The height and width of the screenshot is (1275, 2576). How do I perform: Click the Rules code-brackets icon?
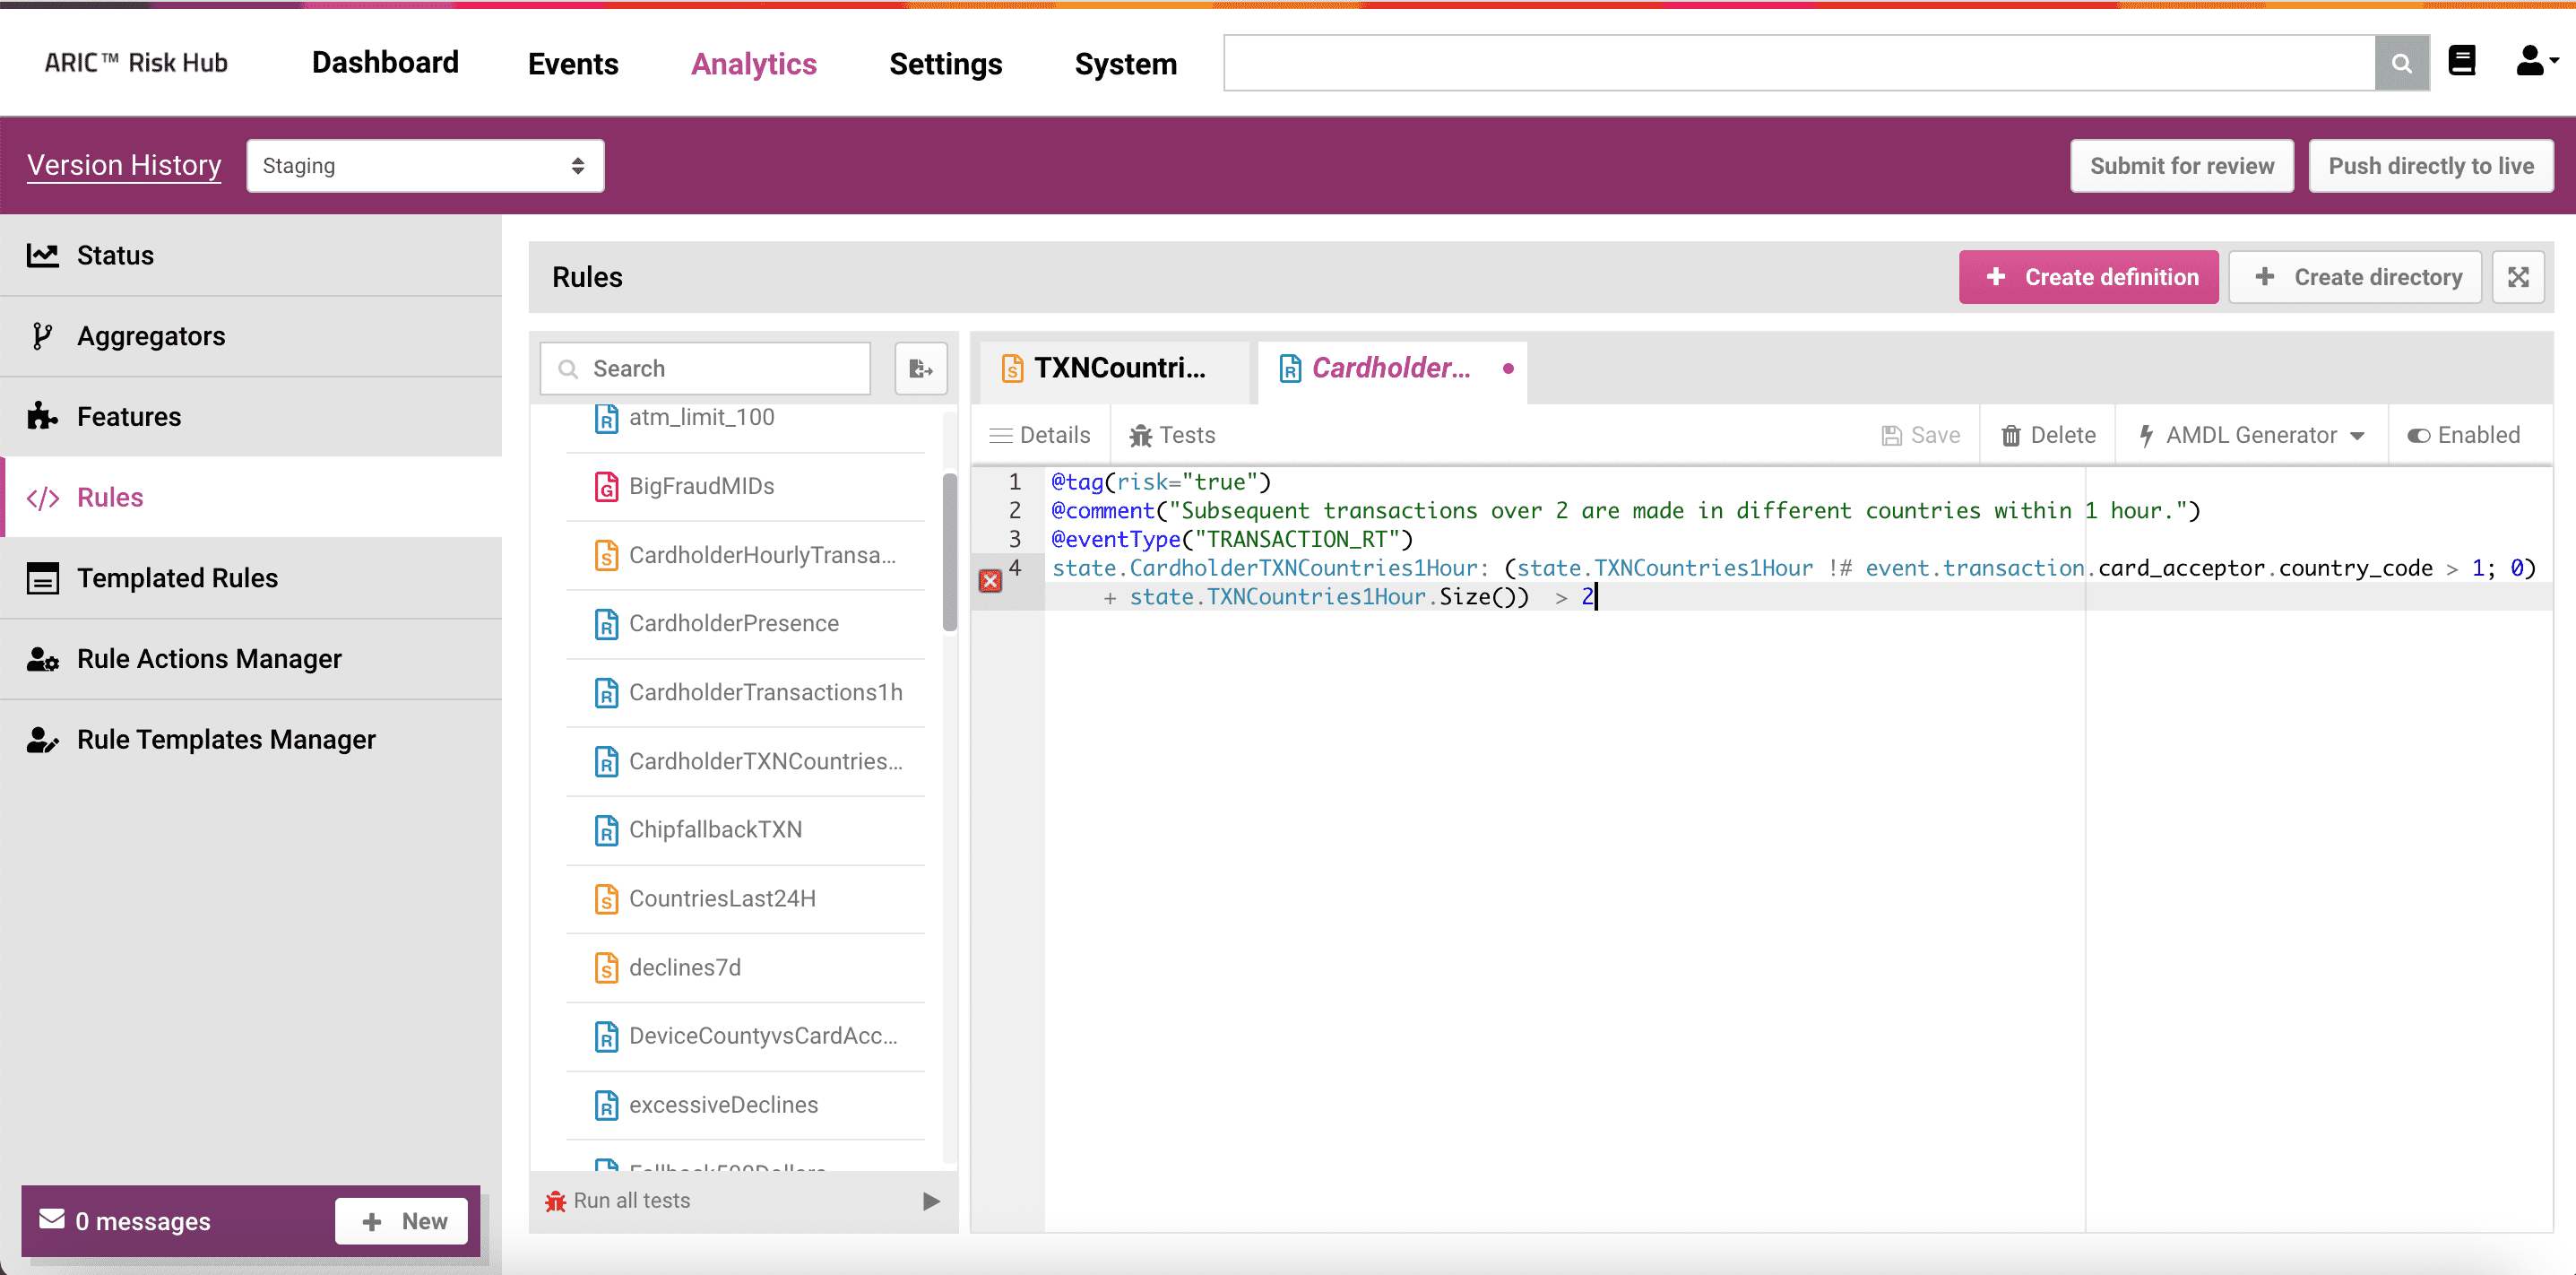pos(42,498)
